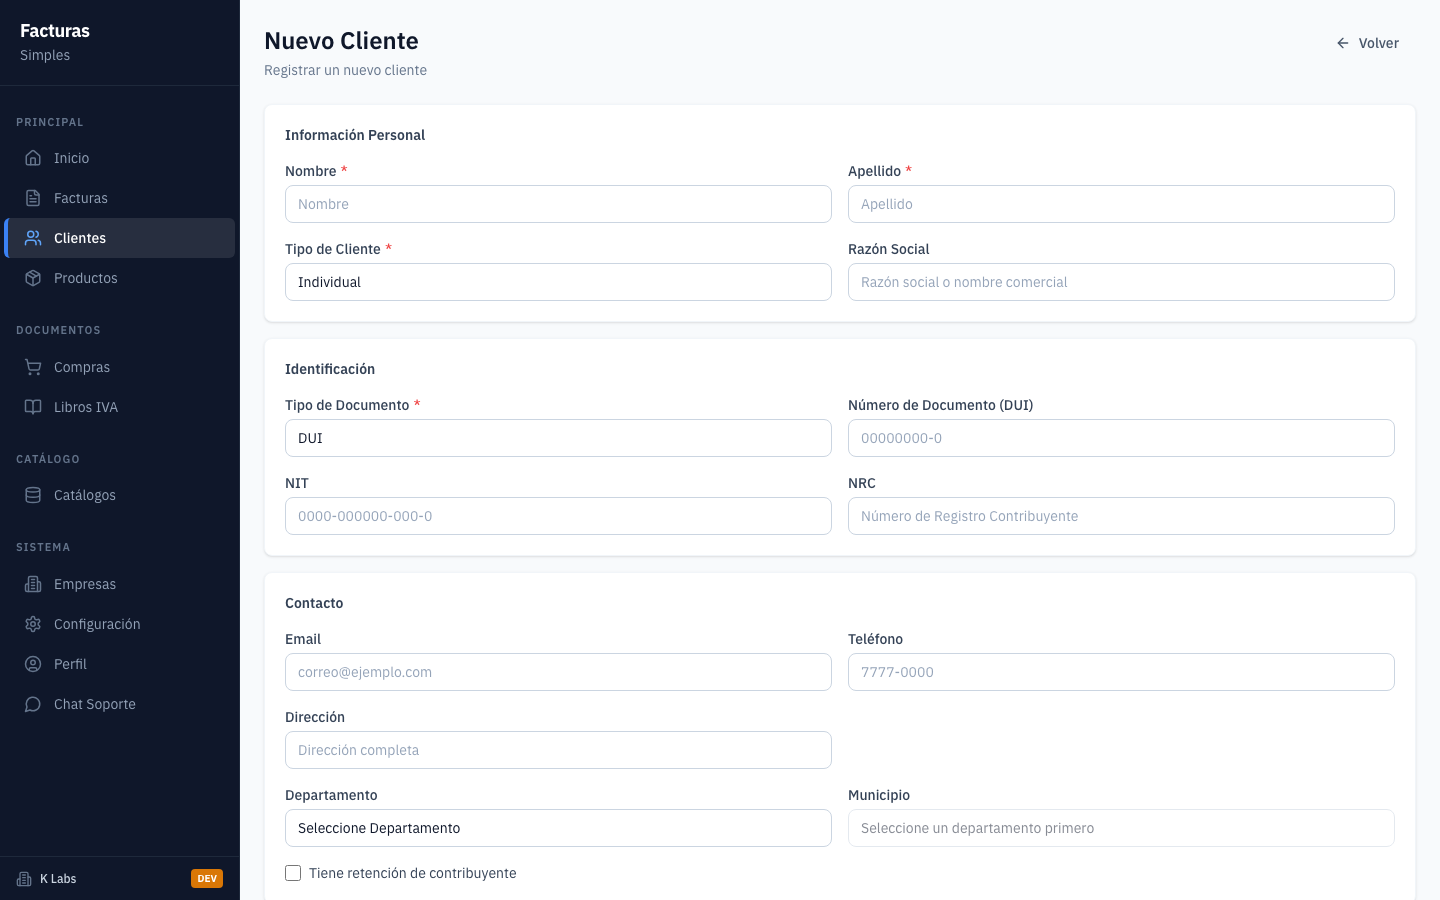Navigate to Catálogos
This screenshot has width=1440, height=900.
120,495
